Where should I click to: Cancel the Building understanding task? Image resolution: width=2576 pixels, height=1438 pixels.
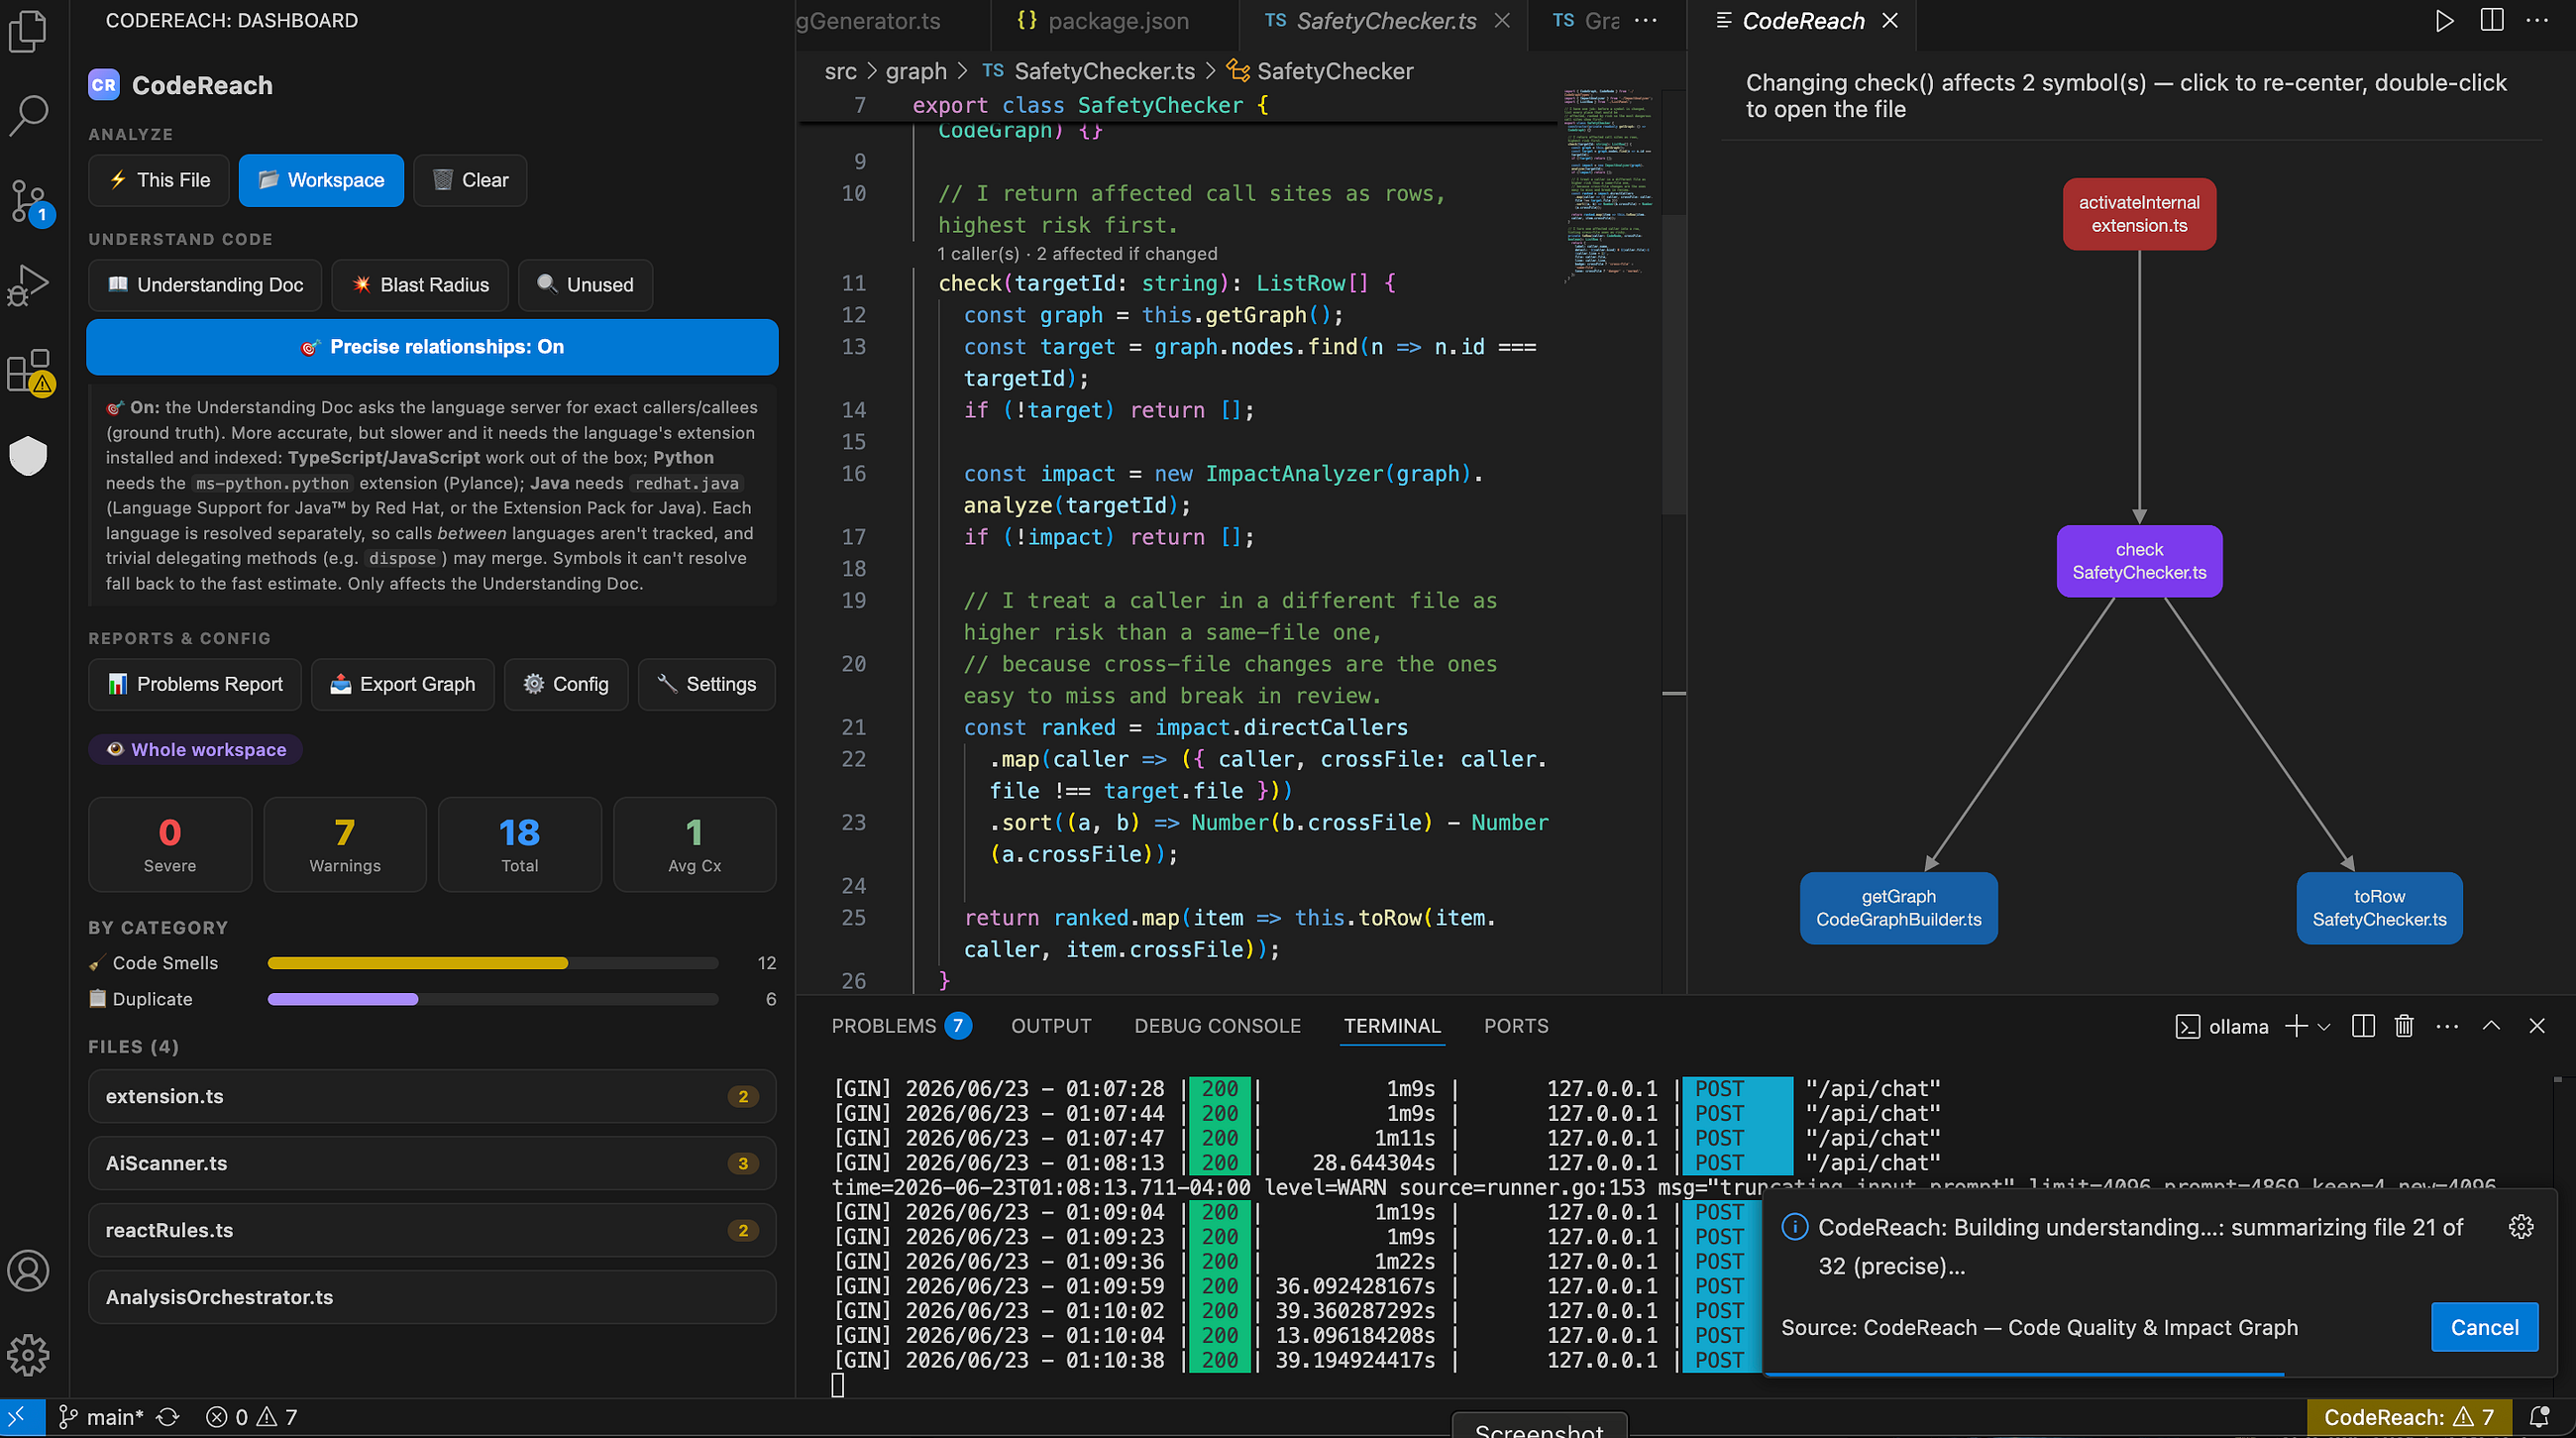tap(2484, 1327)
